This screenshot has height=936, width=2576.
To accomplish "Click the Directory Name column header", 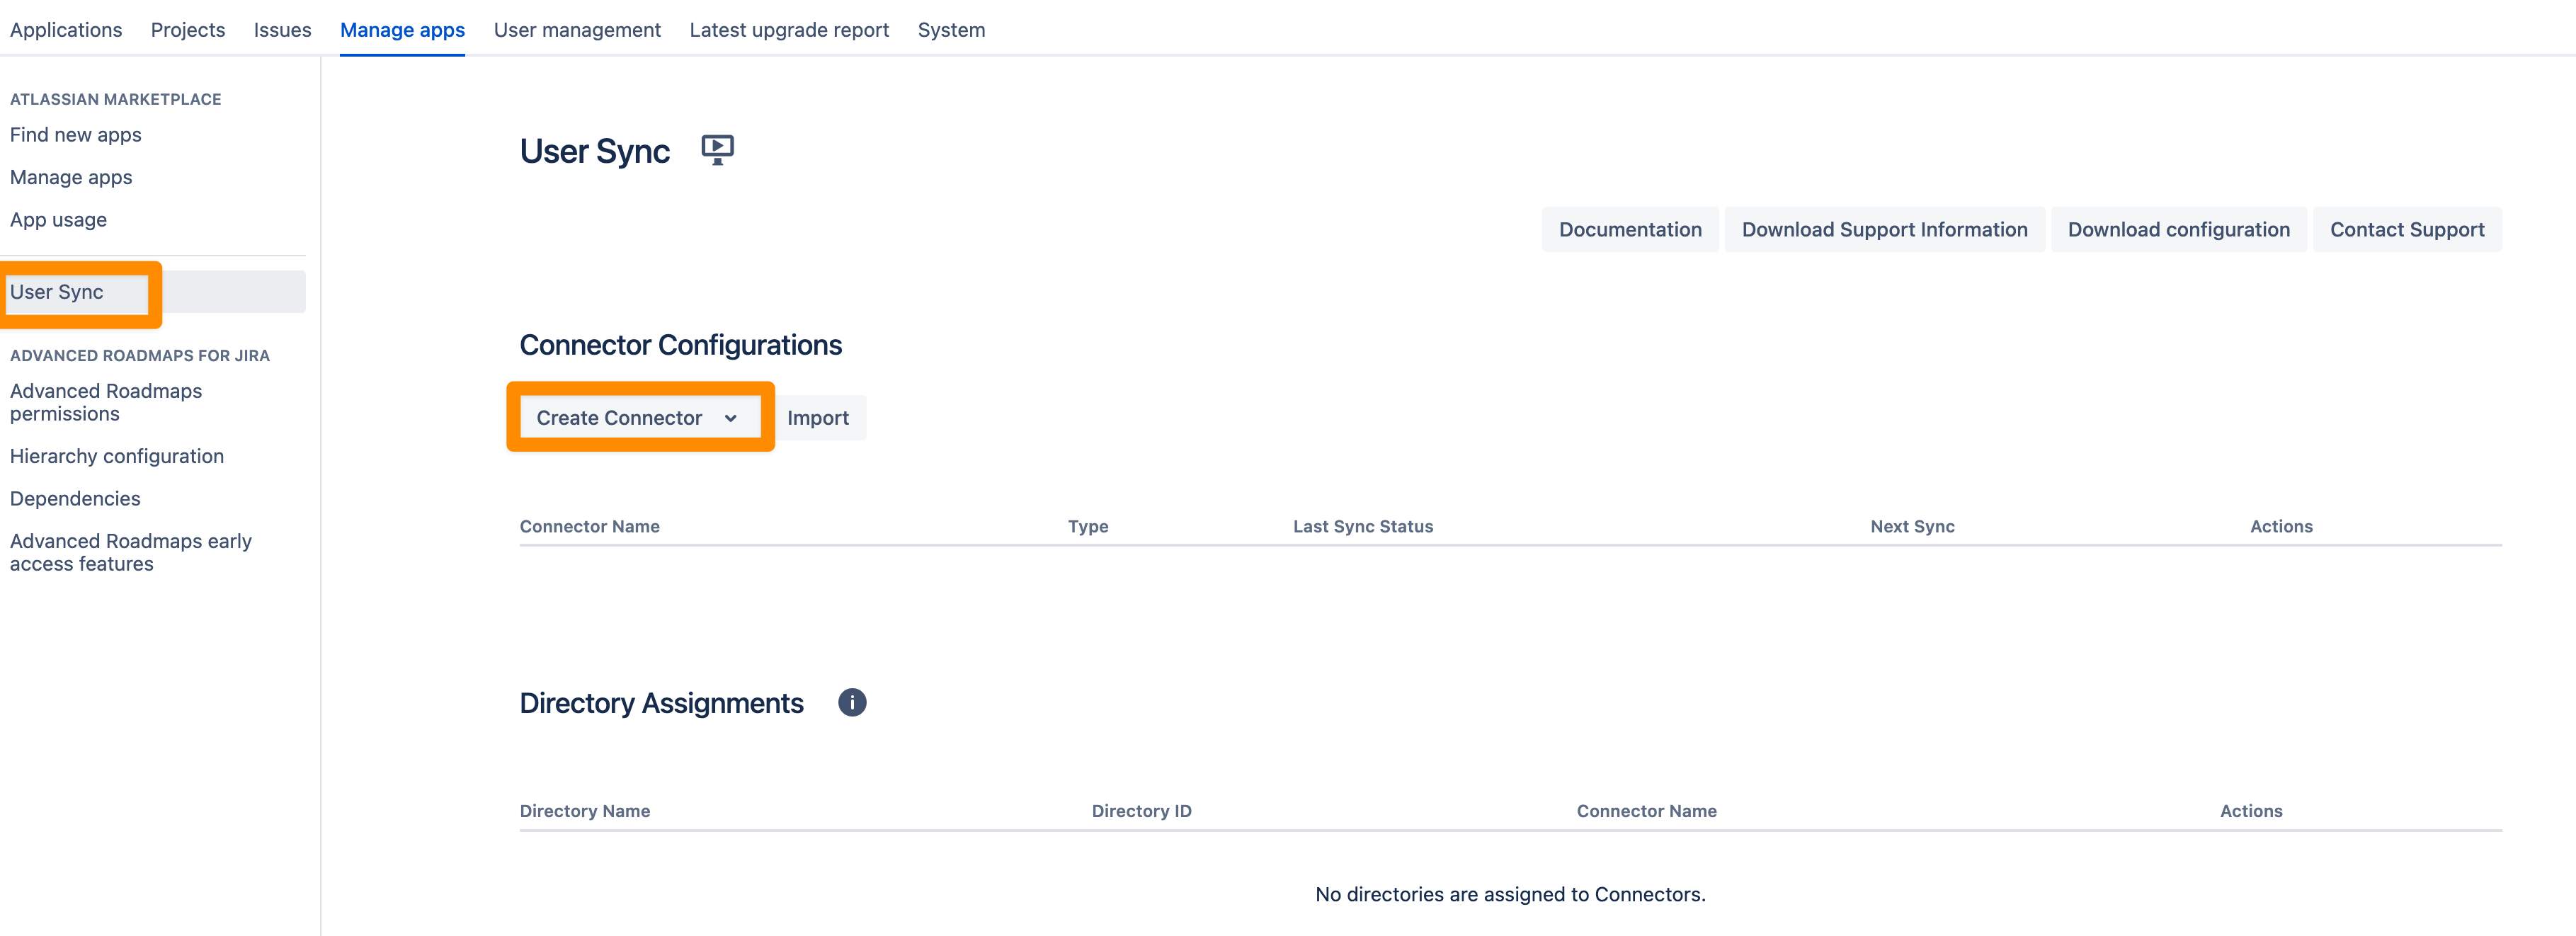I will pyautogui.click(x=585, y=811).
